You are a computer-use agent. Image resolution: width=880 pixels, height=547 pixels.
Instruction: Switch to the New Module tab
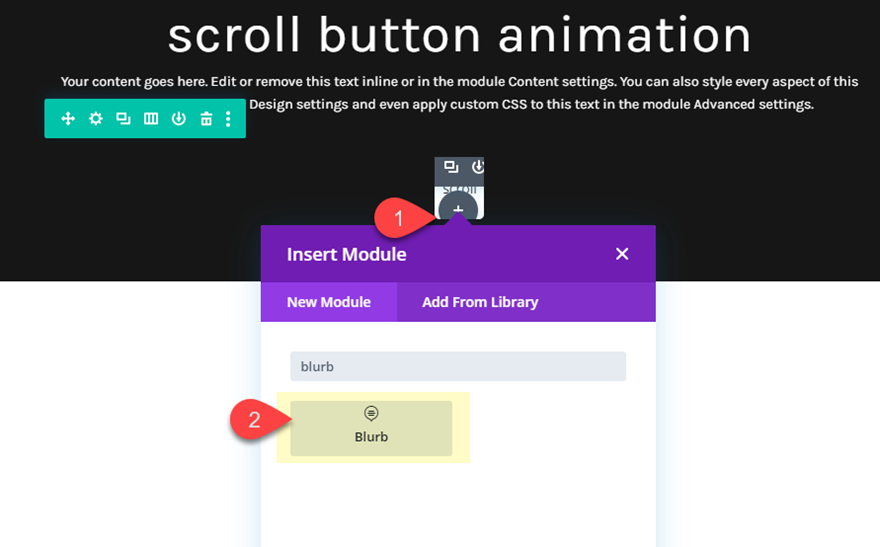click(329, 302)
